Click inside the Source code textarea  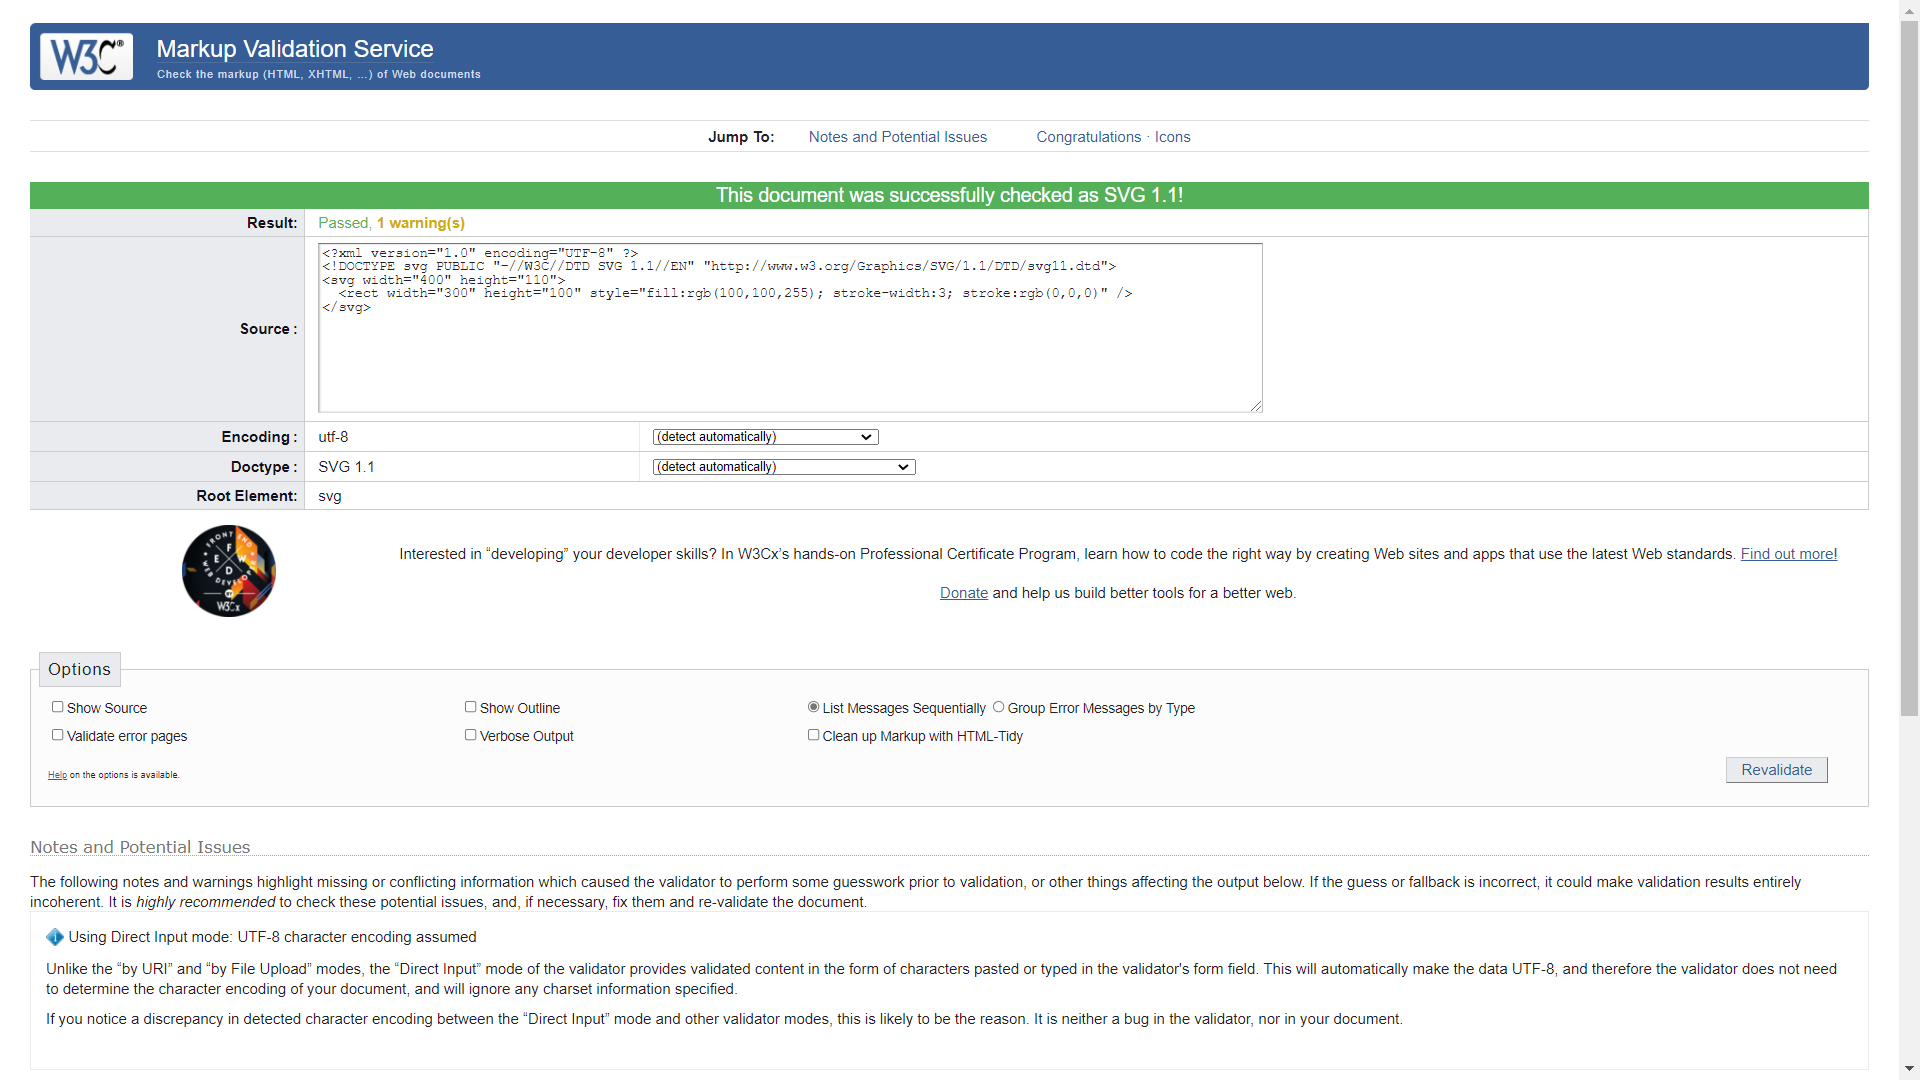790,328
